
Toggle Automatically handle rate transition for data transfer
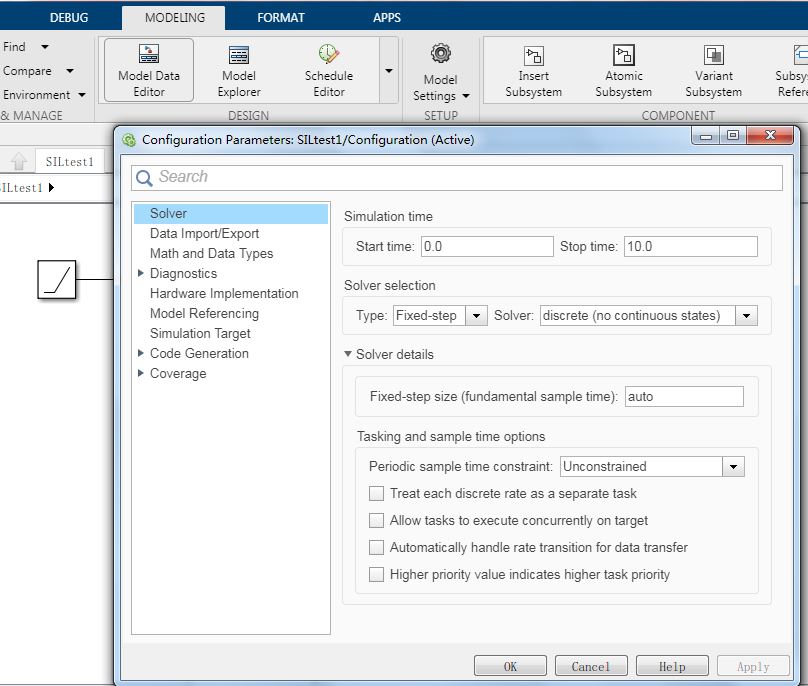[377, 547]
